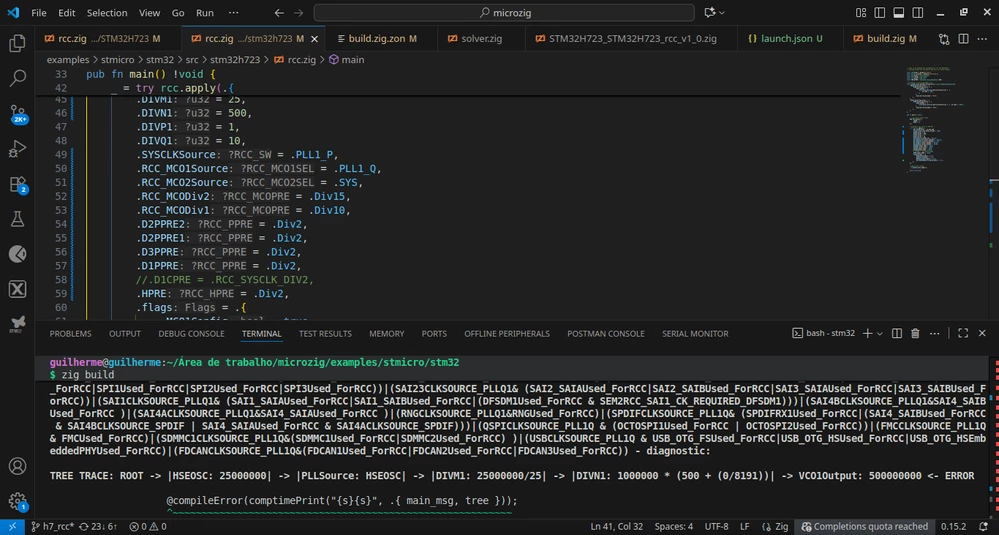
Task: Open the Explorer view in activity bar
Action: coord(17,43)
